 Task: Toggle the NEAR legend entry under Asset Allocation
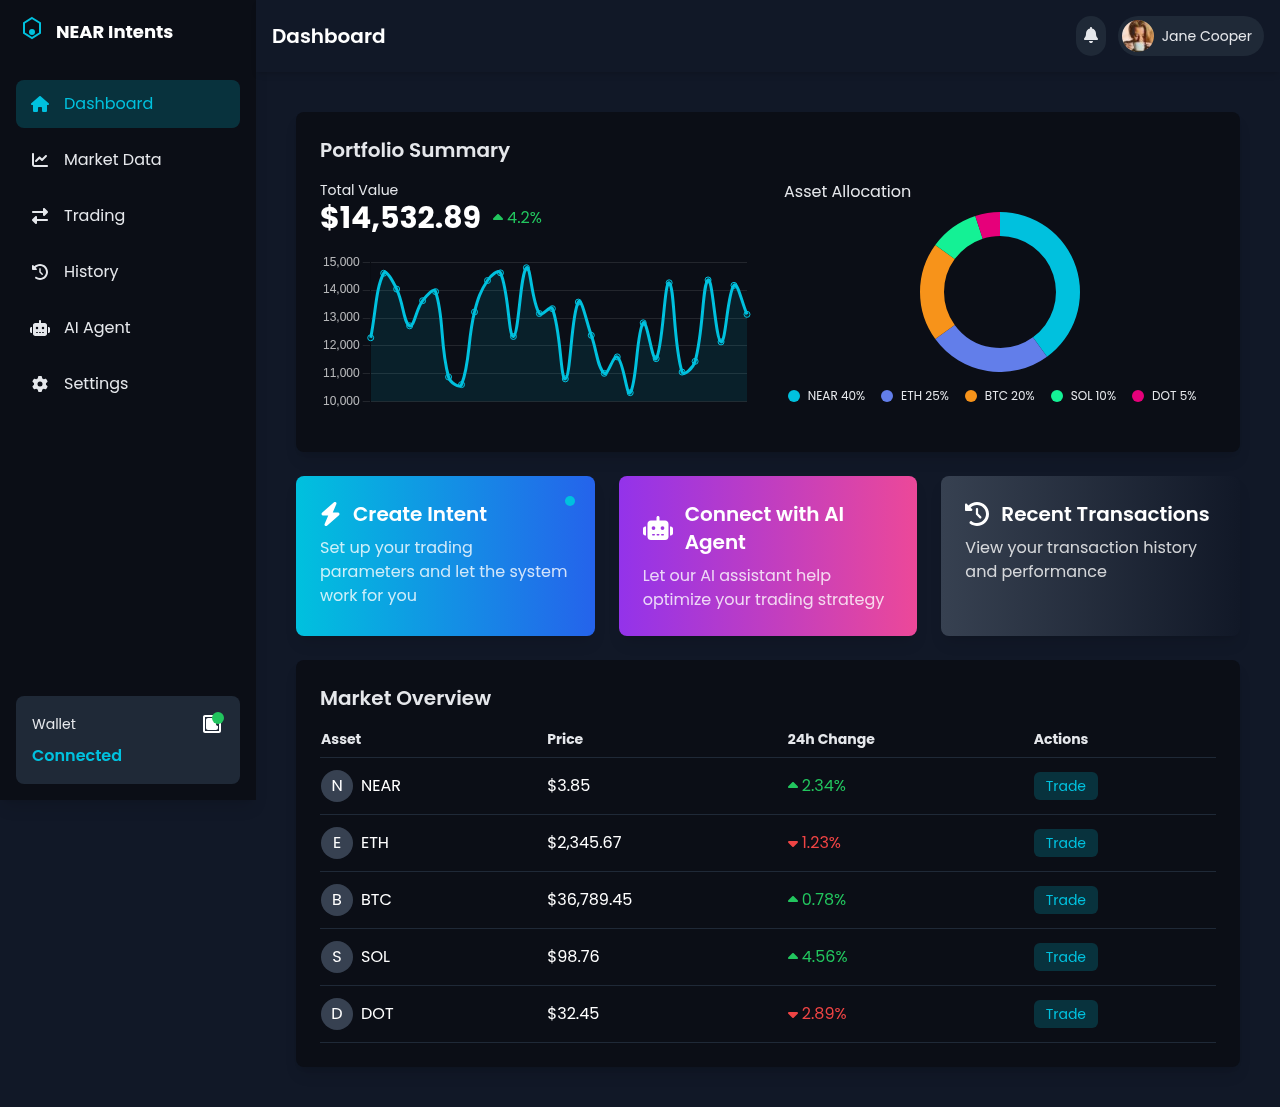[826, 396]
